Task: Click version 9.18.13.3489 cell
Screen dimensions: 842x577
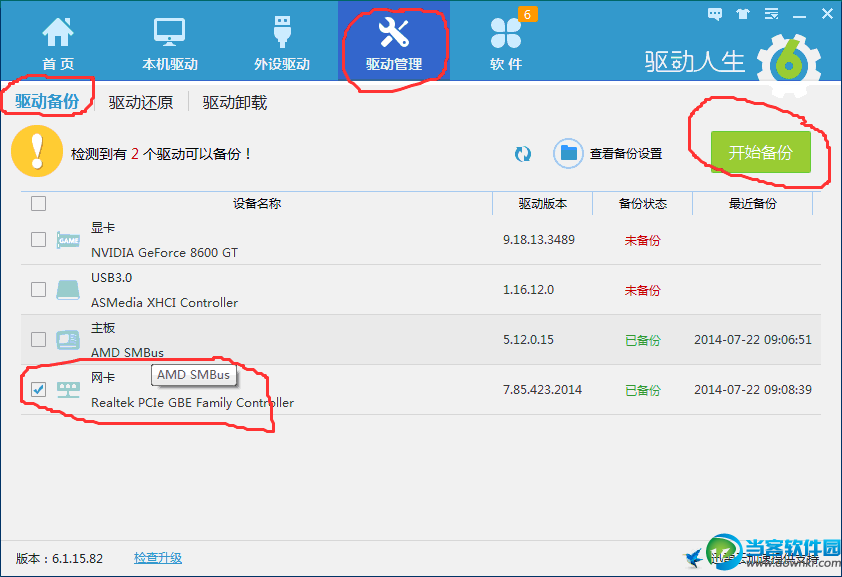Action: coord(539,239)
